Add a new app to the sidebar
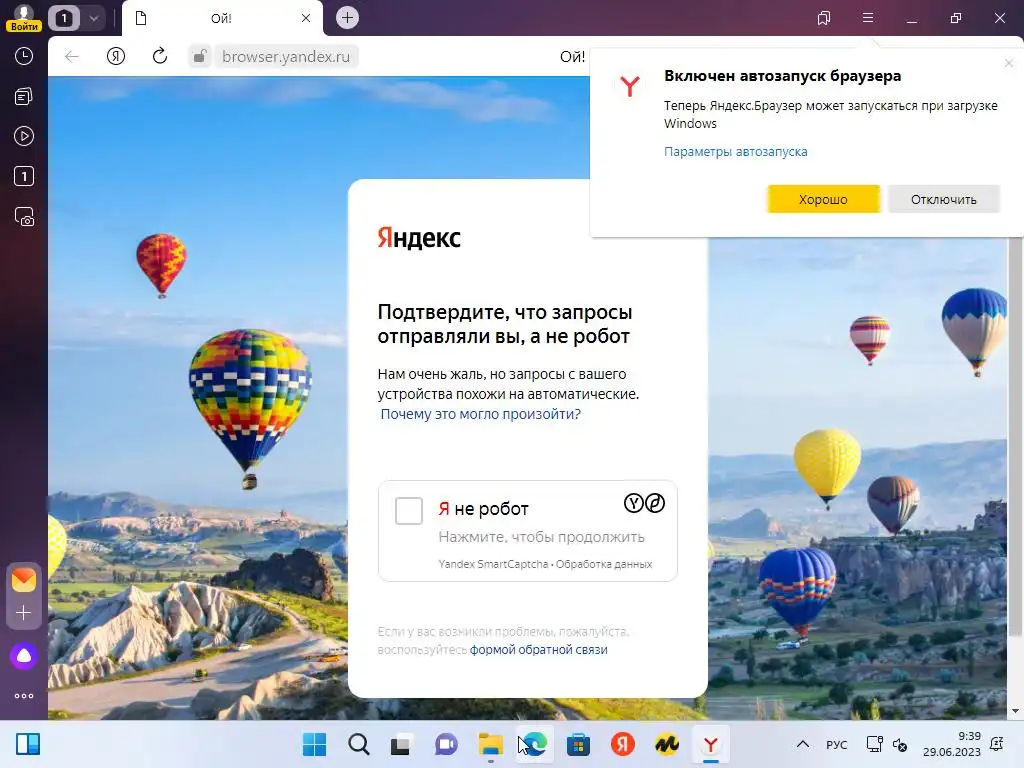1024x768 pixels. point(24,613)
